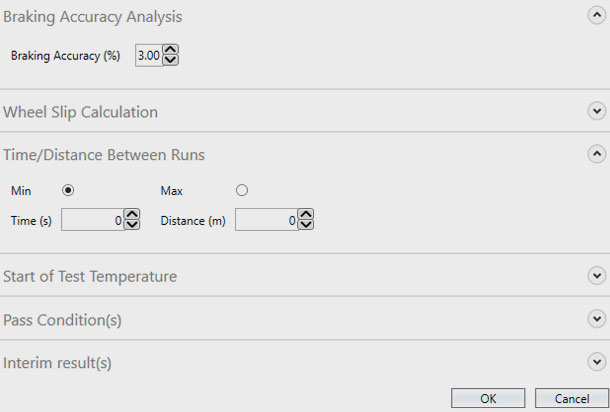Expand the Pass Condition(s) section
Viewport: 610px width, 412px height.
tap(597, 318)
